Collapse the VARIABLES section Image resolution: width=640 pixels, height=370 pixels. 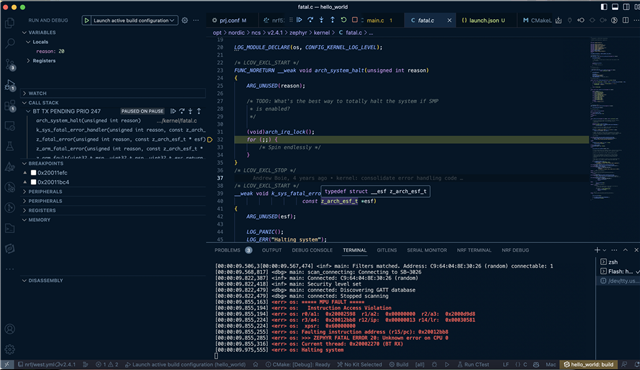(113, 32)
